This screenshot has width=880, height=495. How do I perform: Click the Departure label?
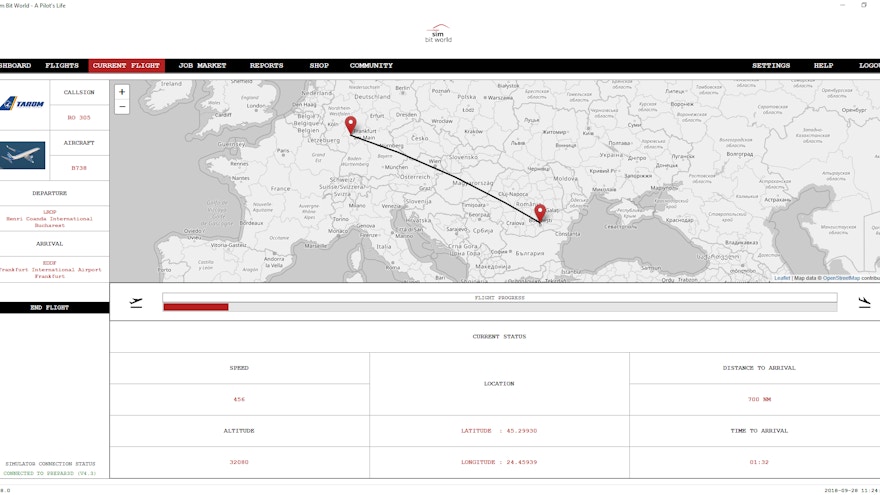pos(49,193)
